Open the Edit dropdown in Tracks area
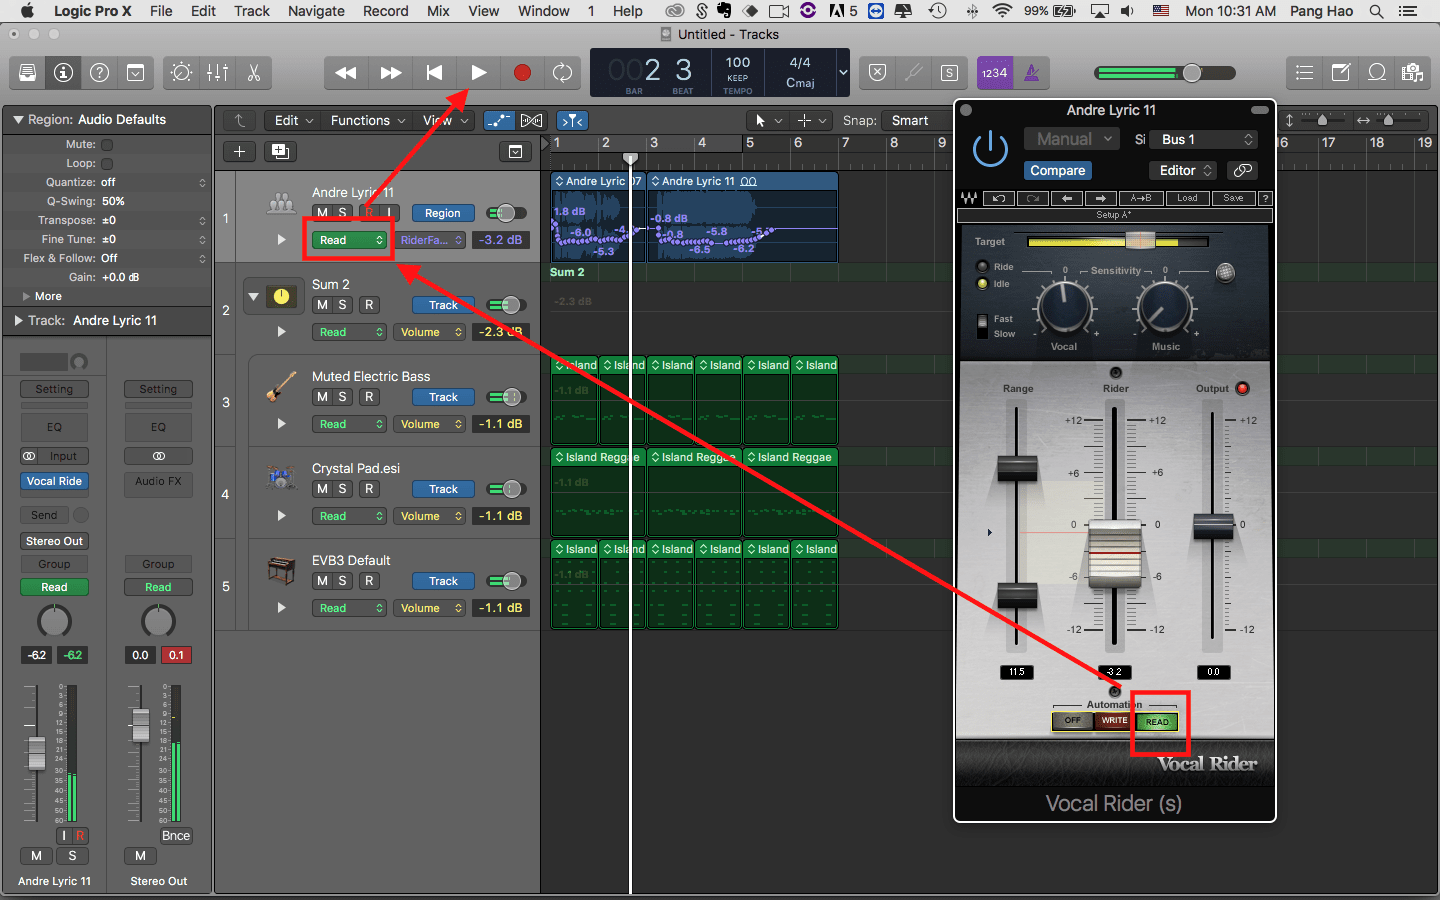Screen dimensions: 1440x900 (293, 121)
